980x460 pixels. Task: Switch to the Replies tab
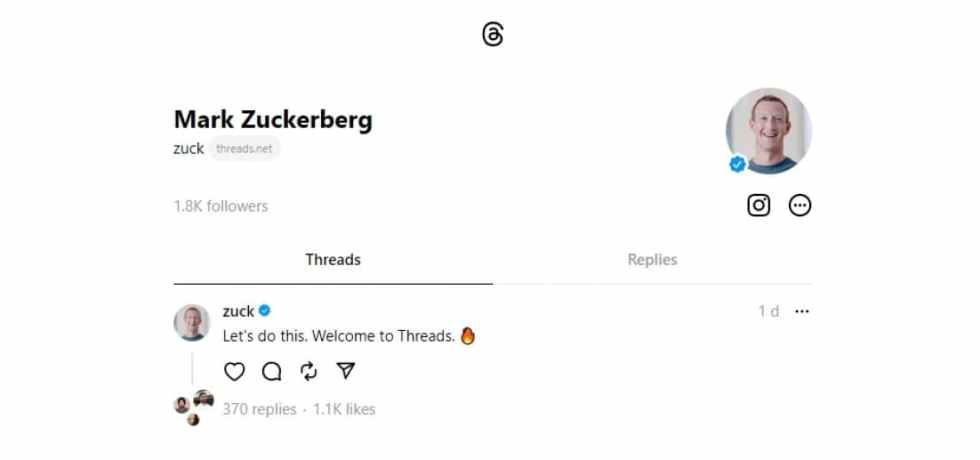click(652, 260)
